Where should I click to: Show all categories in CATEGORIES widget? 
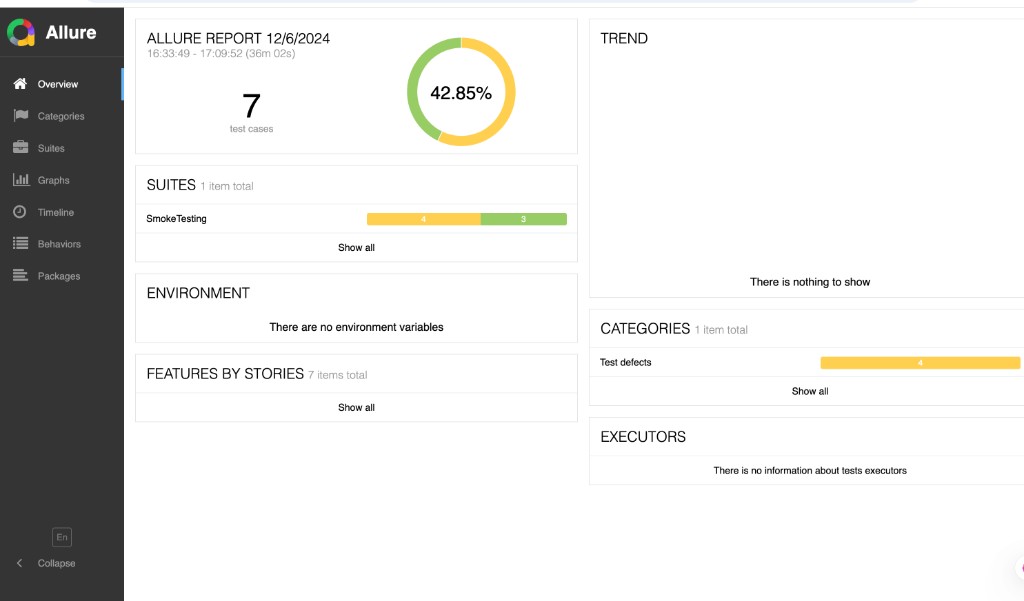[810, 391]
